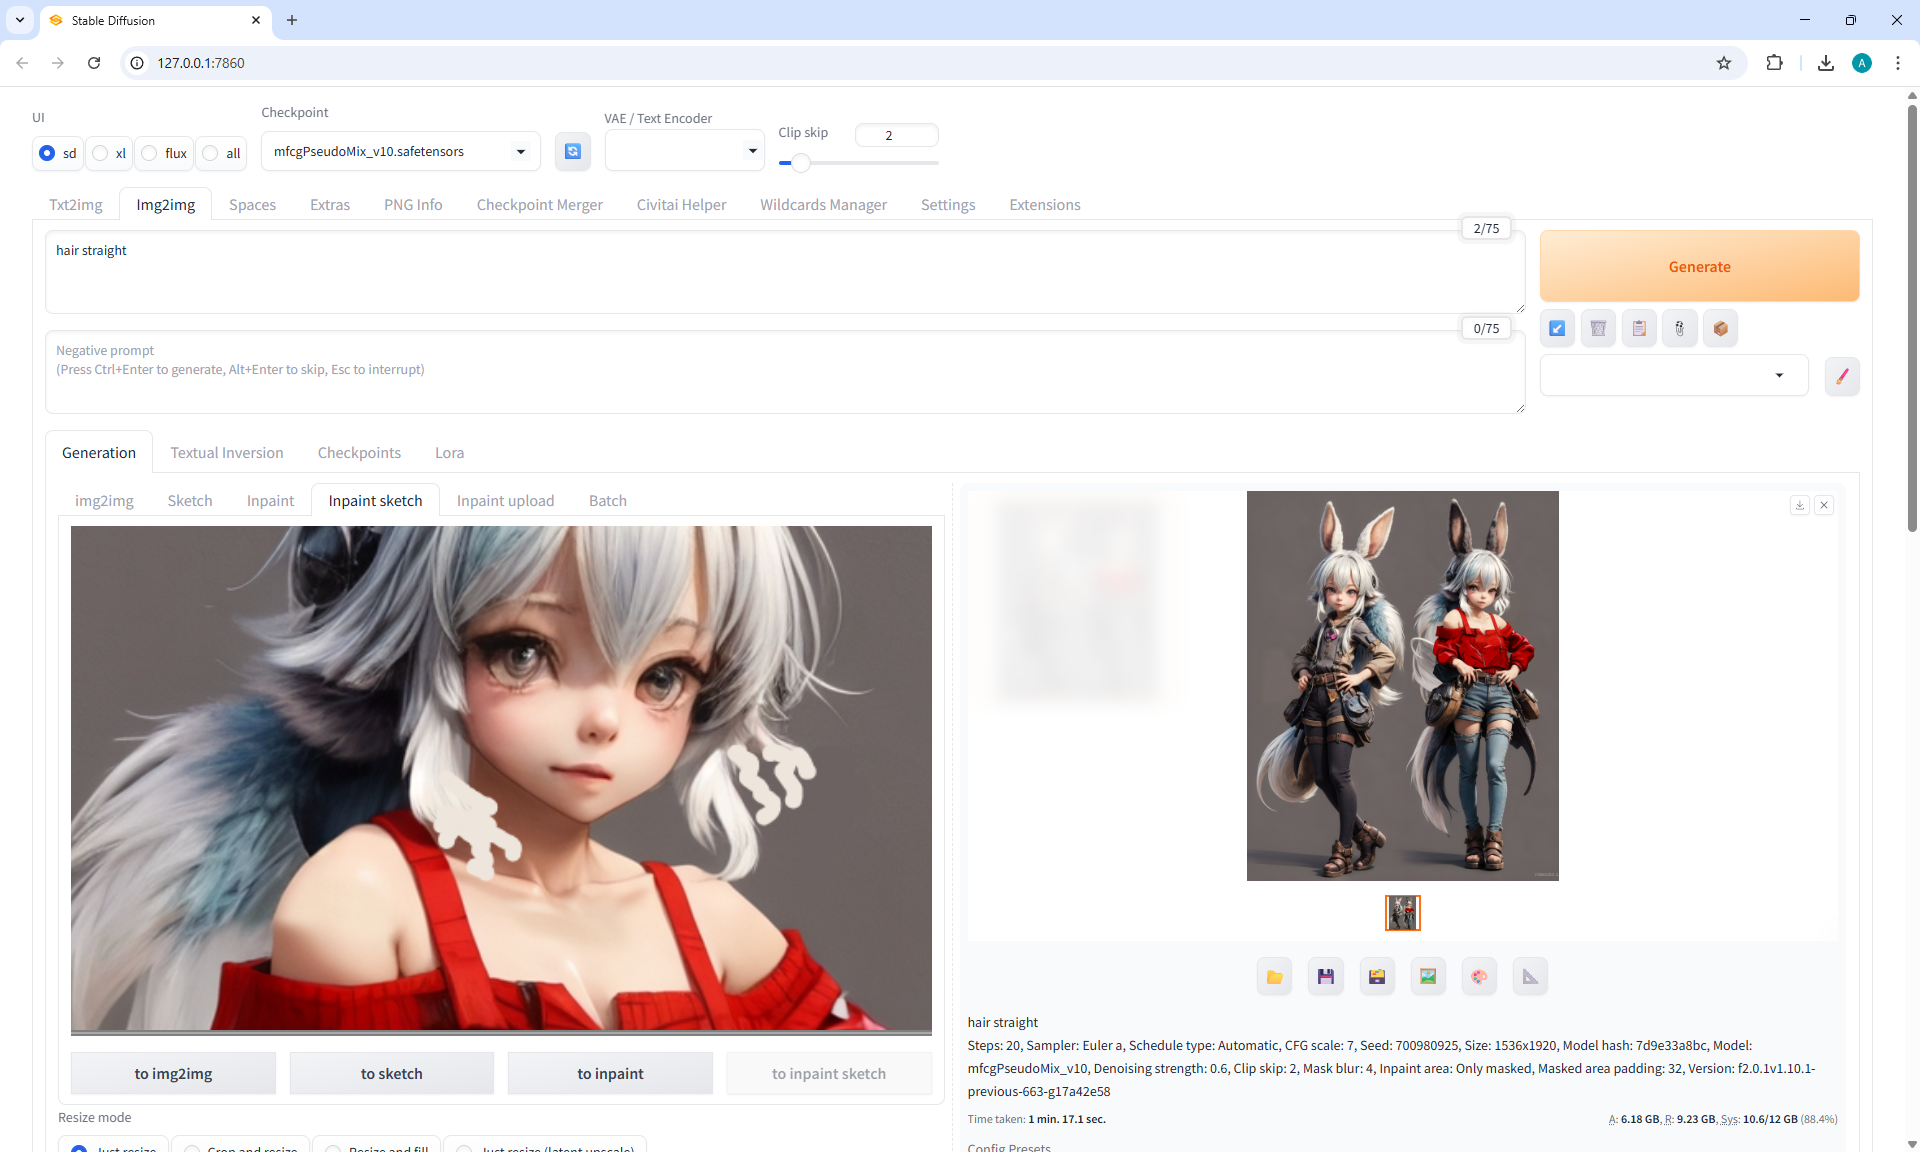The height and width of the screenshot is (1152, 1920).
Task: Adjust the Clip skip slider
Action: coord(800,162)
